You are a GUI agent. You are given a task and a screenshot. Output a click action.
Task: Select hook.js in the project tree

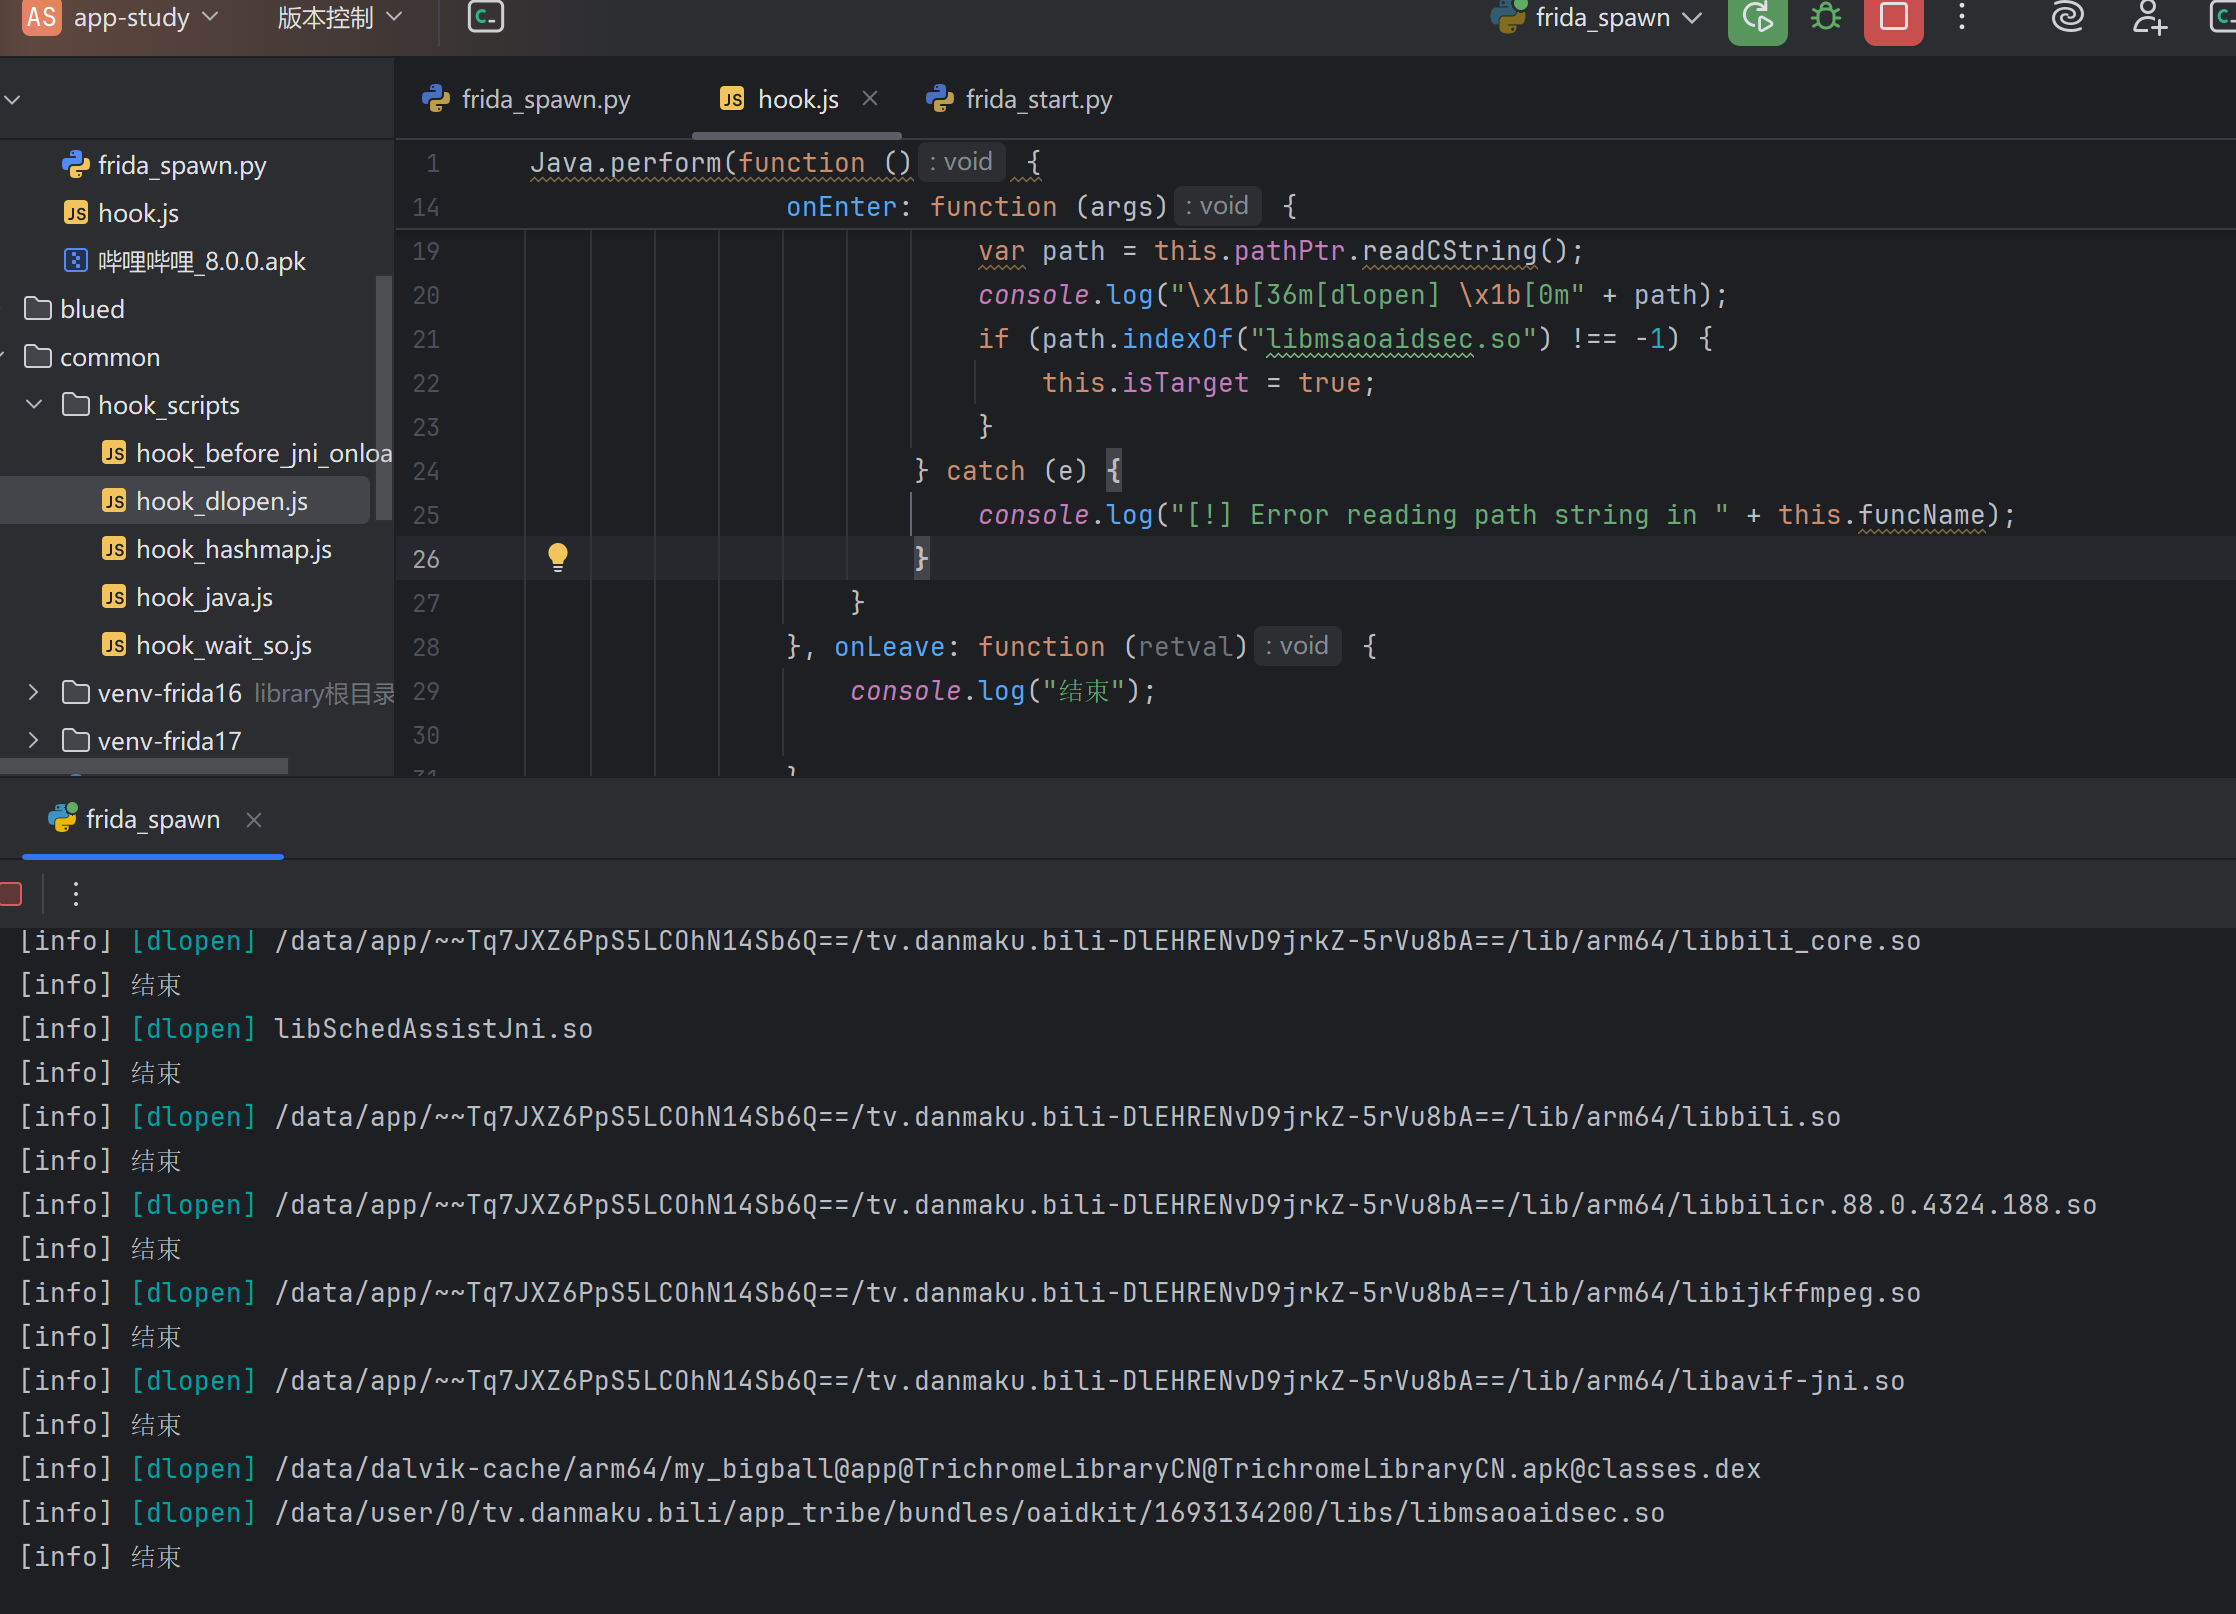(x=138, y=213)
